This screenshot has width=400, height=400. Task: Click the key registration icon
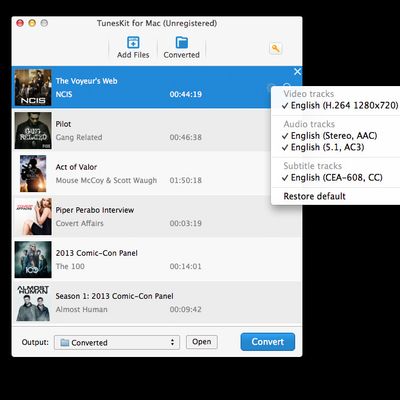tap(275, 49)
